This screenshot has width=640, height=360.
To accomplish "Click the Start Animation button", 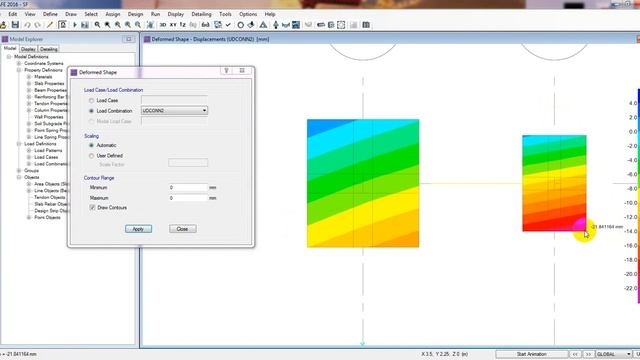I will coord(531,354).
